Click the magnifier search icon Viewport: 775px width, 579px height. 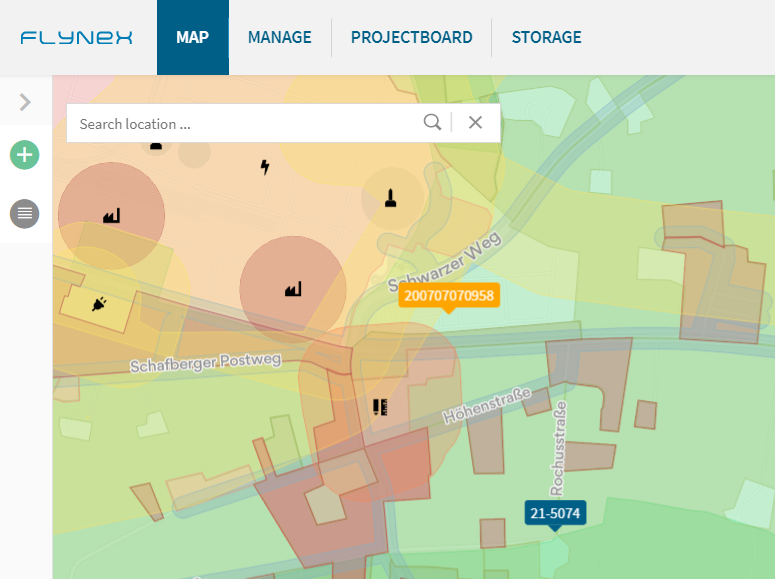coord(432,122)
